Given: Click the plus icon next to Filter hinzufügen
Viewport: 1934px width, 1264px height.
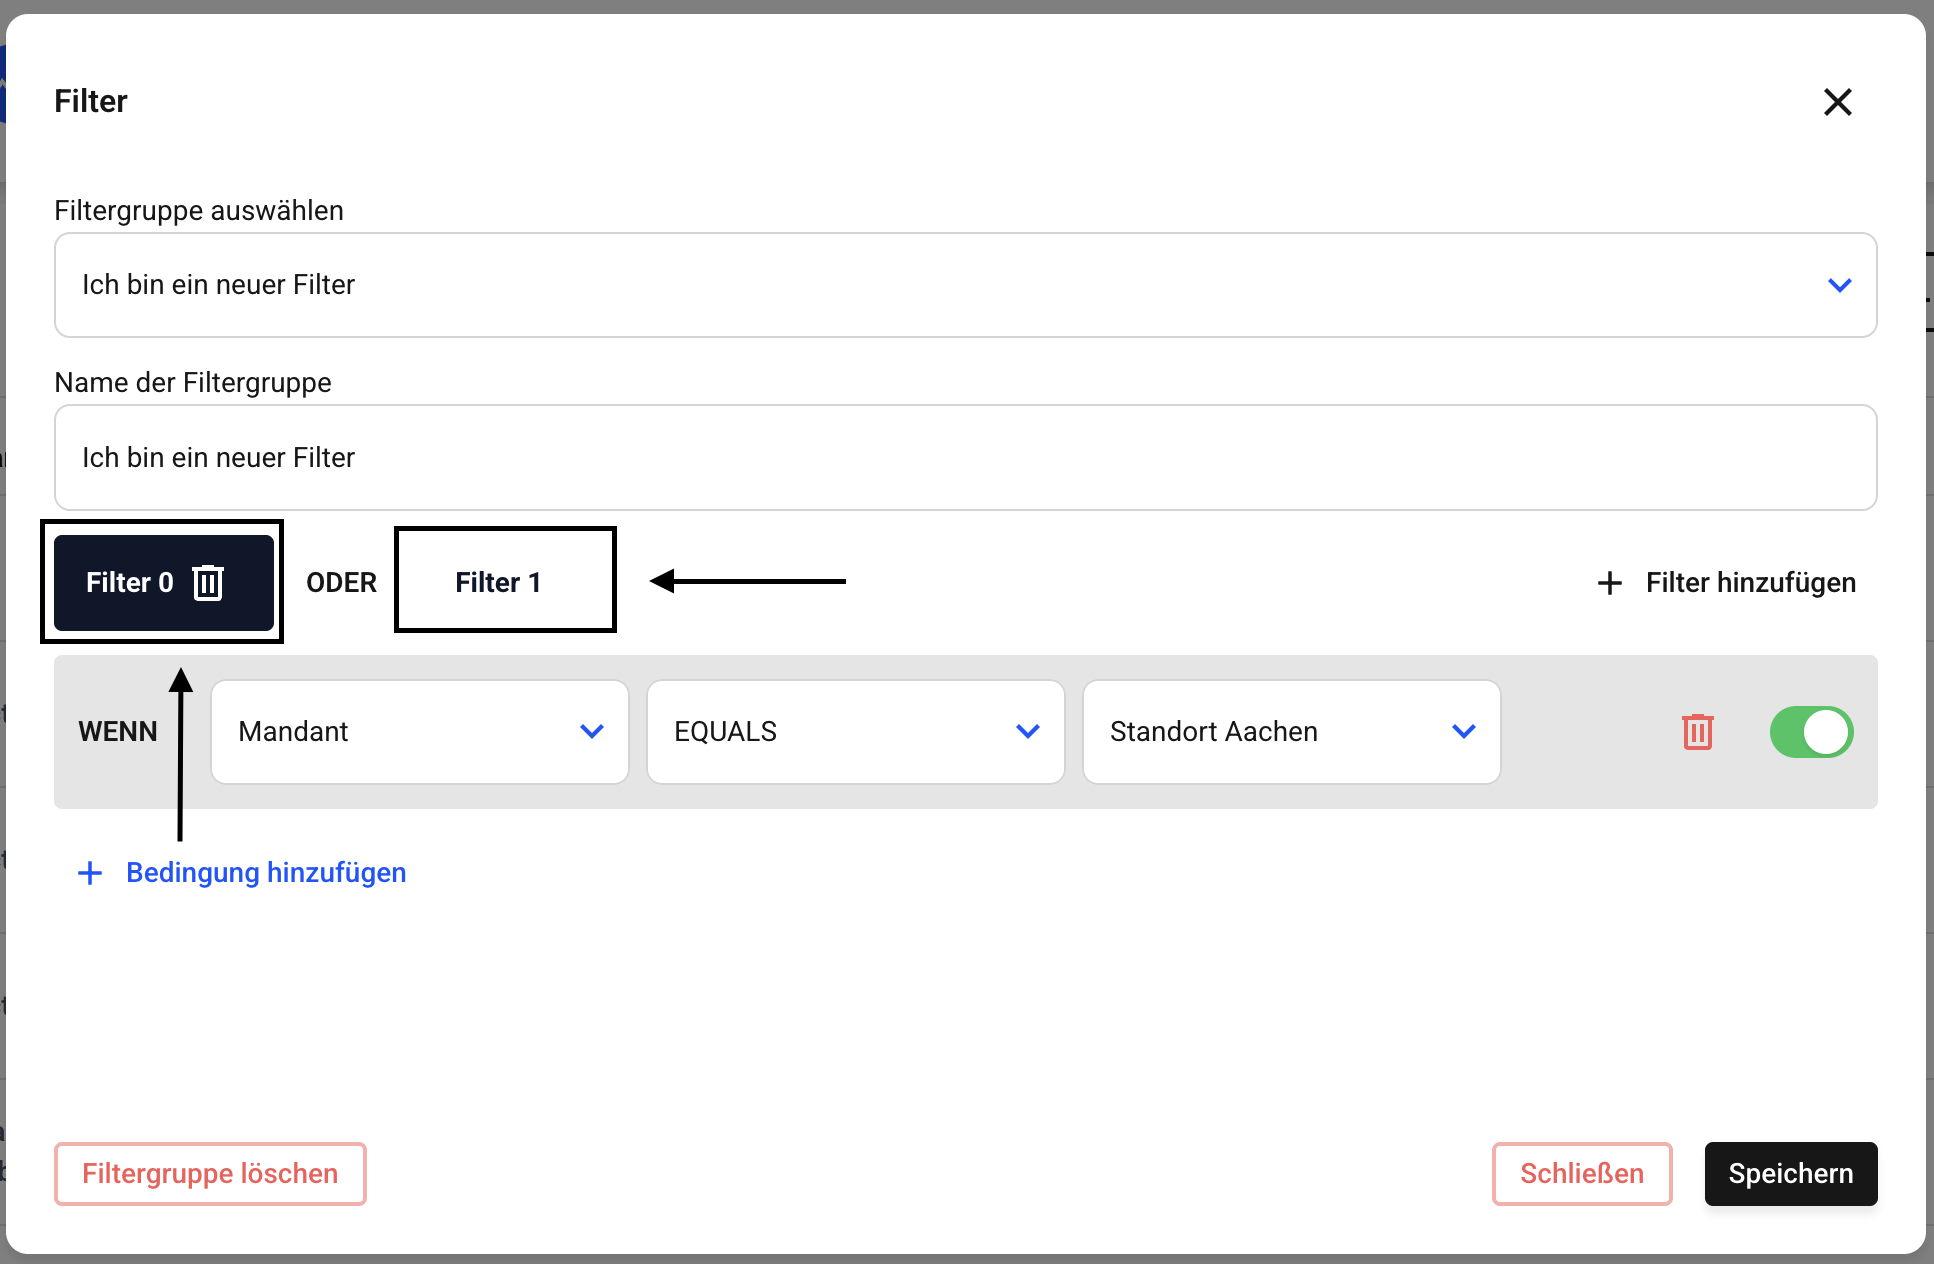Looking at the screenshot, I should tap(1609, 583).
